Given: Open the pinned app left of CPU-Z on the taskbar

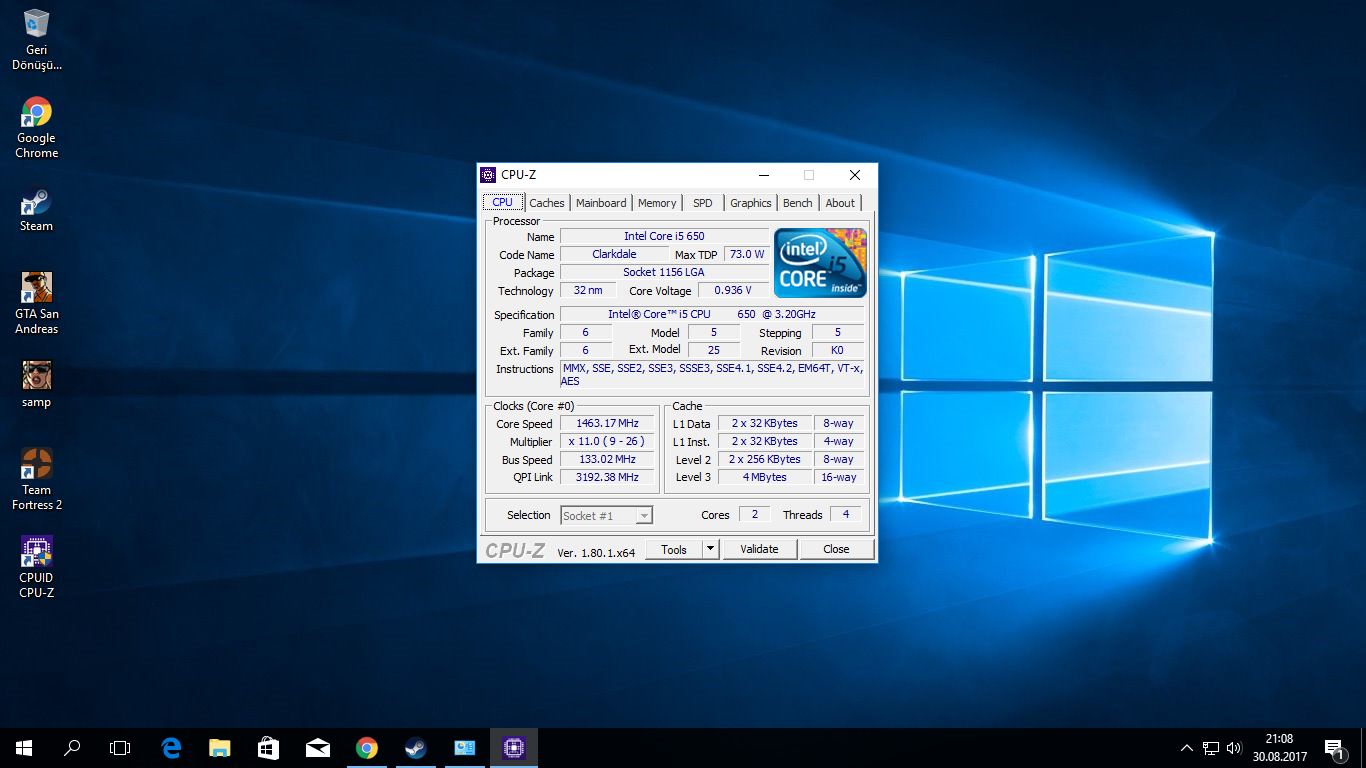Looking at the screenshot, I should 465,747.
